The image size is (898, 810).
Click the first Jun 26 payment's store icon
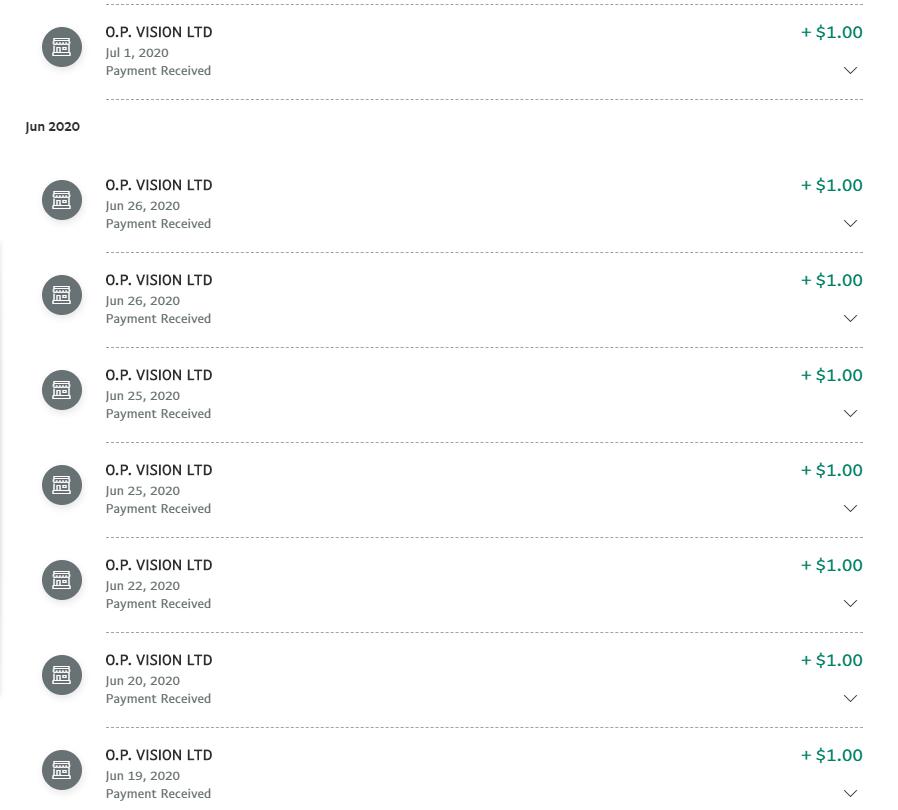[62, 200]
